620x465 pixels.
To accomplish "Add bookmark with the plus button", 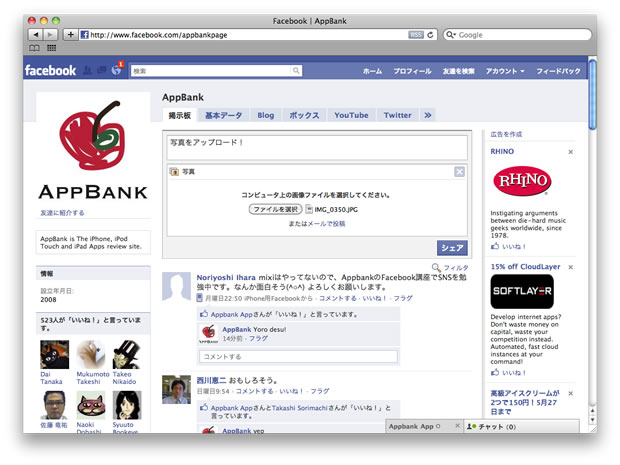I will (70, 35).
